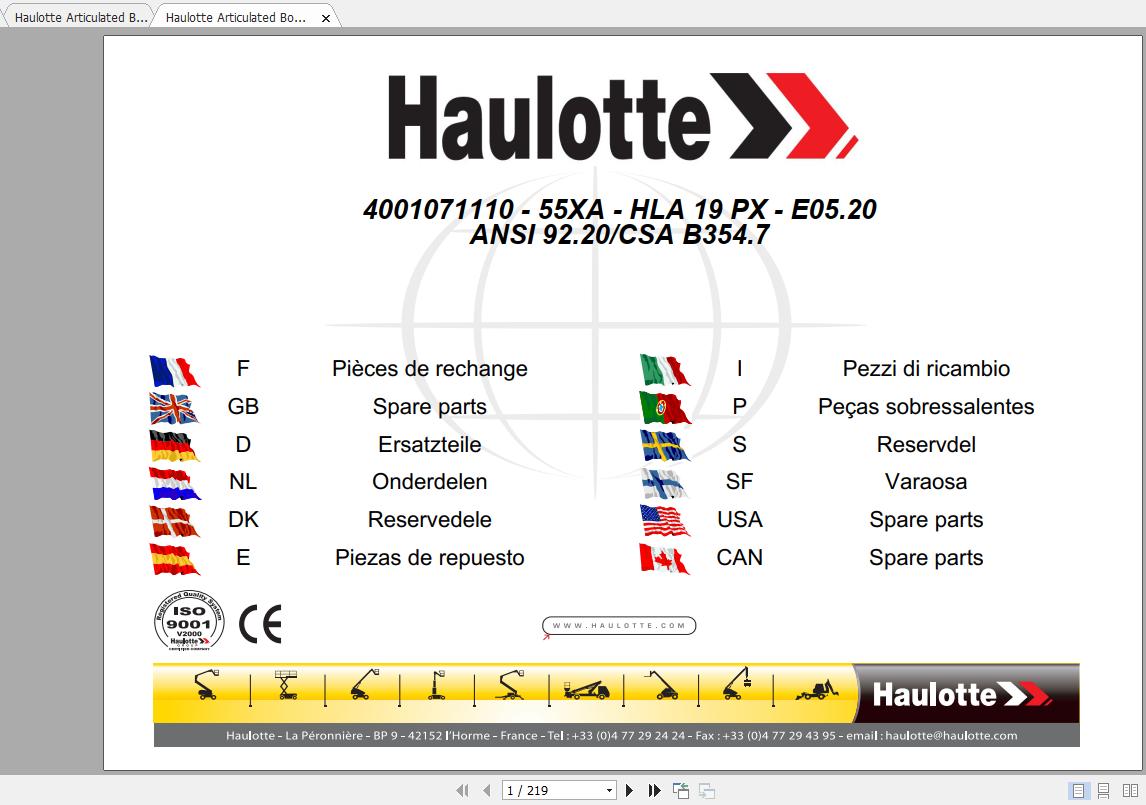This screenshot has height=805, width=1146.
Task: Click the text 'Onderdelen'
Action: pos(430,482)
